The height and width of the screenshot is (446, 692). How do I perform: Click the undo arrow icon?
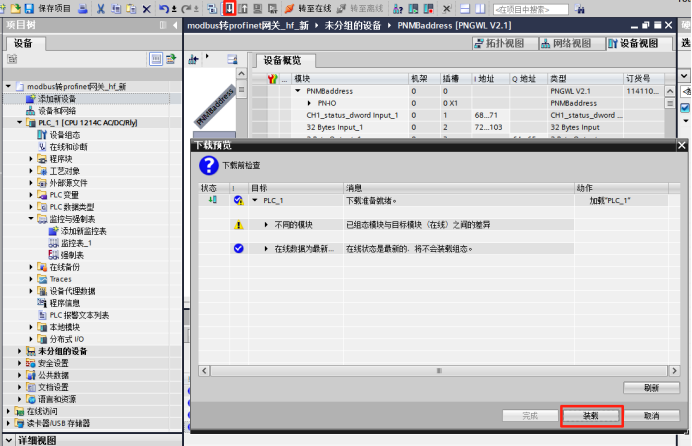click(x=164, y=8)
